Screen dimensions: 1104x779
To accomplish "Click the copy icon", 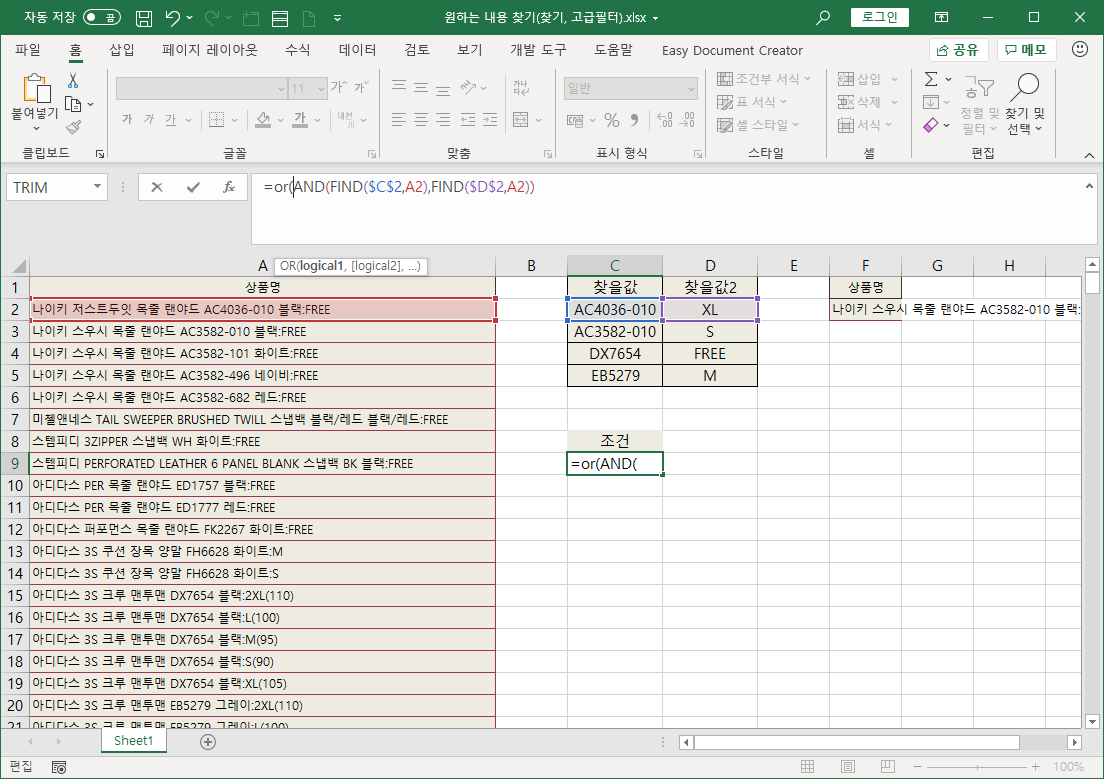I will click(73, 104).
